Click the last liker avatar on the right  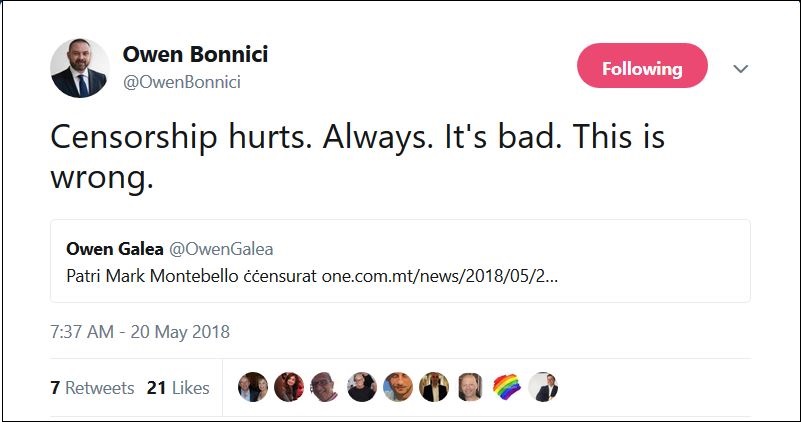coord(543,387)
